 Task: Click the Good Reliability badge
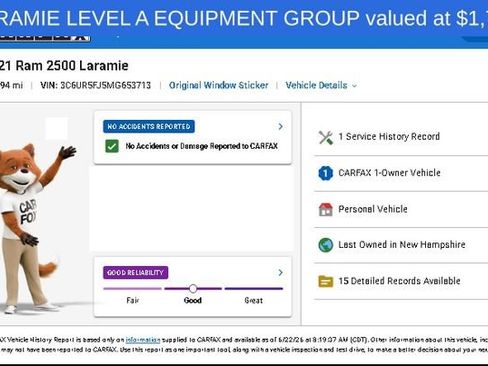[x=135, y=273]
